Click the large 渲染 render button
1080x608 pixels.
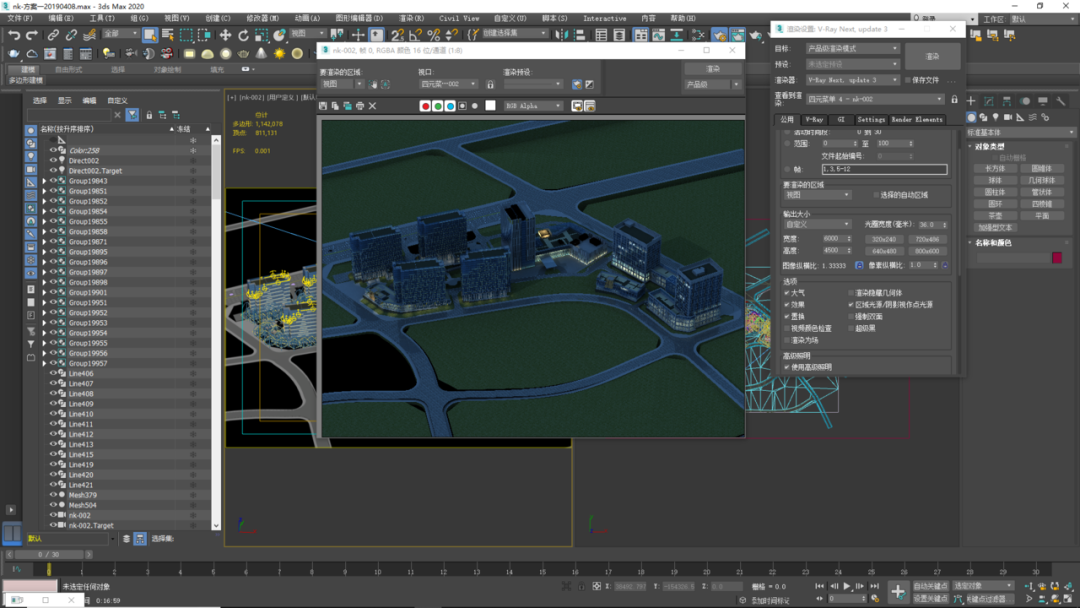[933, 56]
